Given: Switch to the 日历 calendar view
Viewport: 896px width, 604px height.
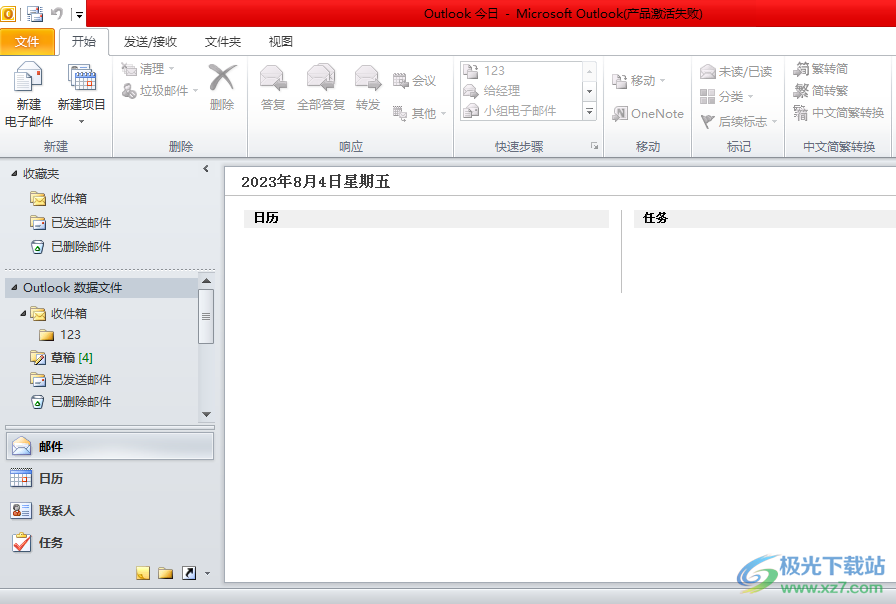Looking at the screenshot, I should 110,478.
